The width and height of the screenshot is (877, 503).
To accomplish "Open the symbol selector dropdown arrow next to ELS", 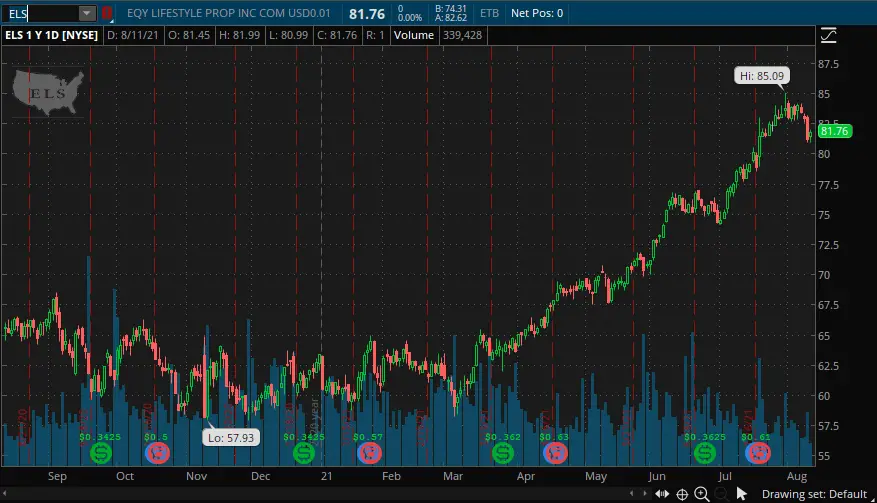I will 87,13.
